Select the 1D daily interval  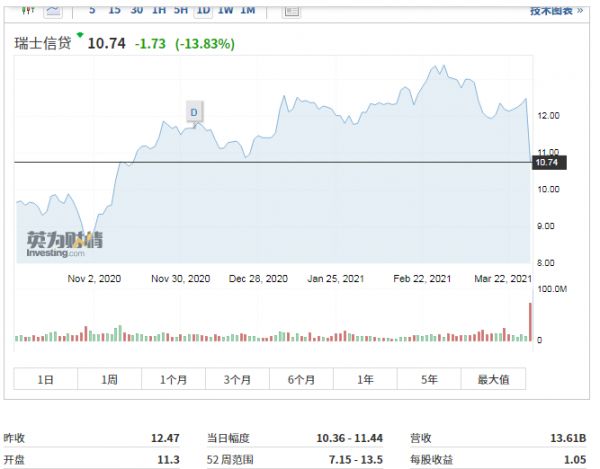(x=203, y=9)
